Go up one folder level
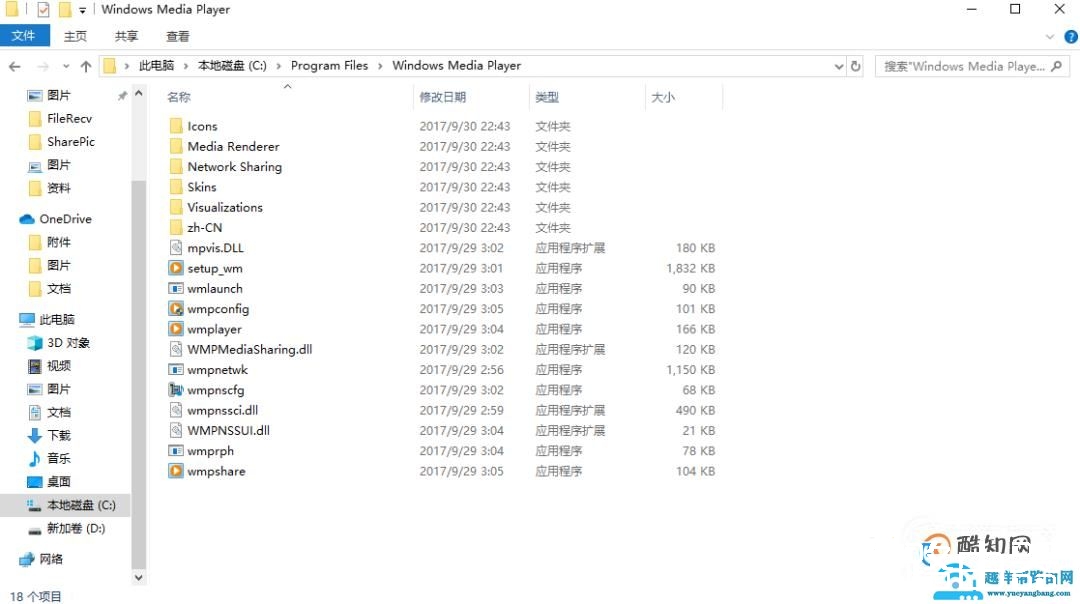 pos(85,66)
